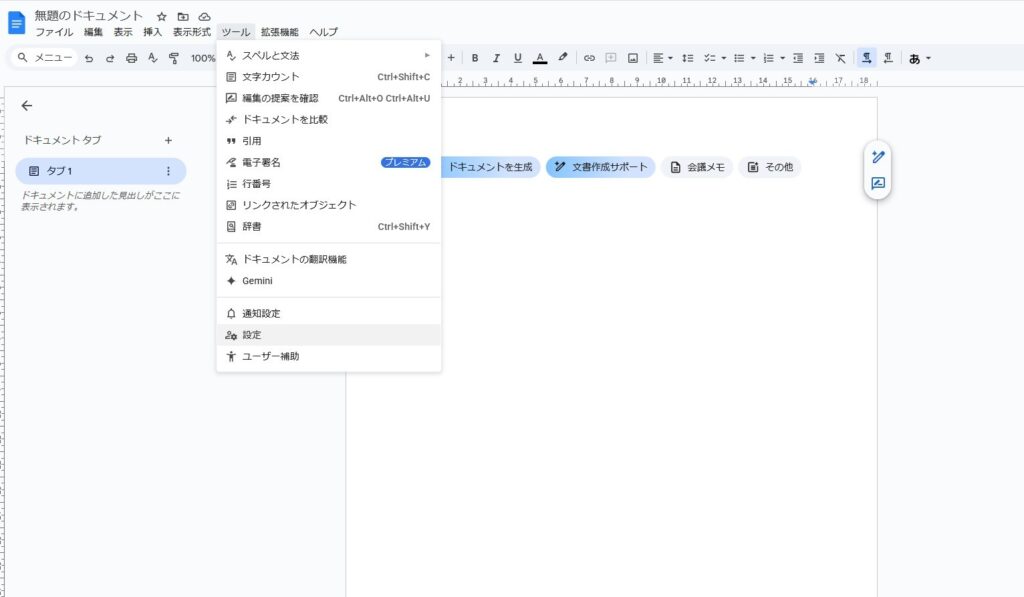Click the clear formatting icon

pyautogui.click(x=840, y=58)
